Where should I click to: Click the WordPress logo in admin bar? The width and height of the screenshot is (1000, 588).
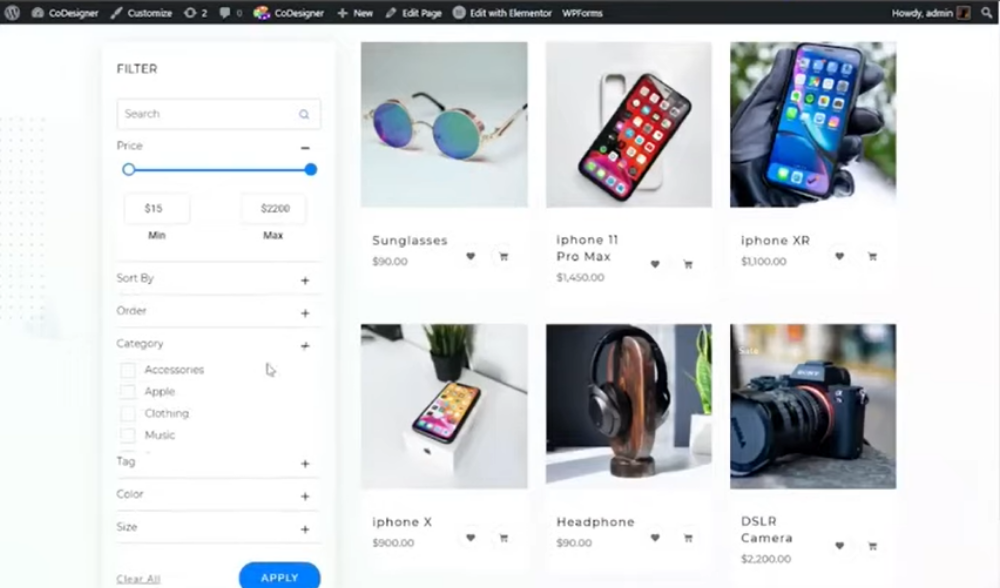[11, 13]
